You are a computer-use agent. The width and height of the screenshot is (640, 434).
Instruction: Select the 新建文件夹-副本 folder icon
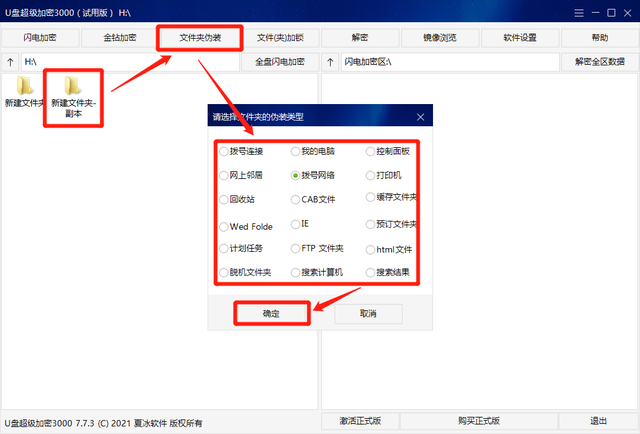[x=72, y=85]
